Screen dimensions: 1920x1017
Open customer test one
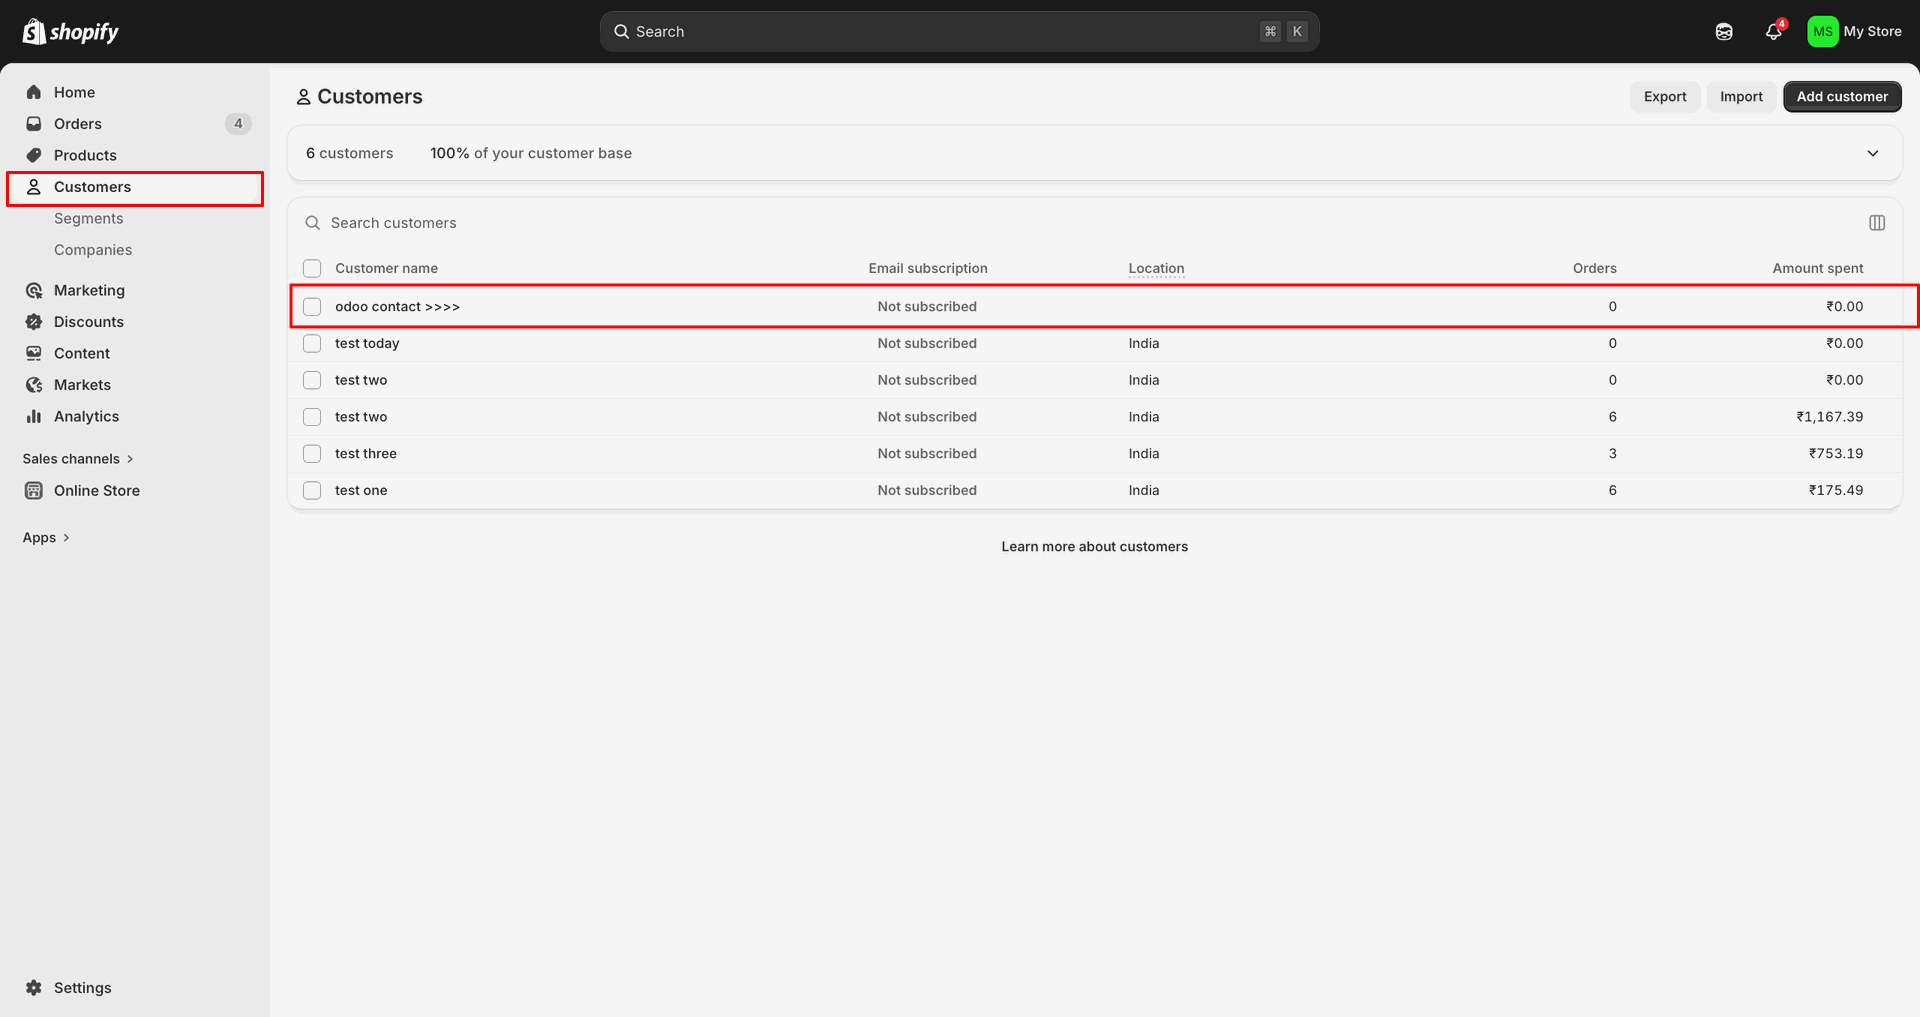click(361, 490)
